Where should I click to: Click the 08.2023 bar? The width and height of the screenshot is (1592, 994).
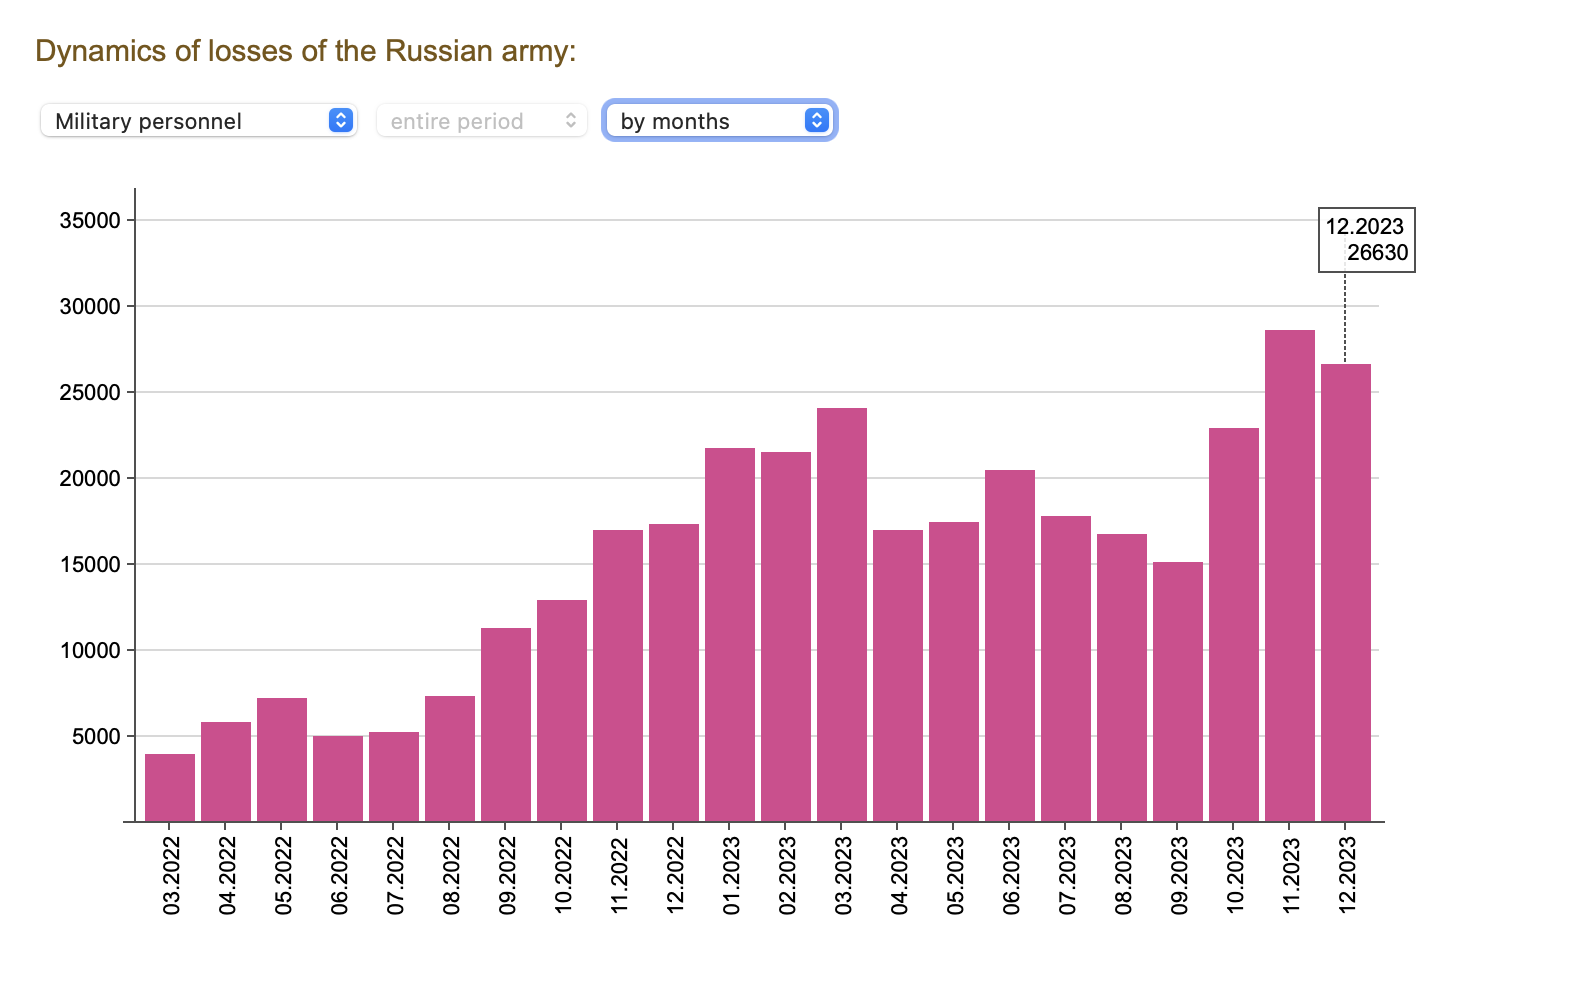tap(1122, 678)
